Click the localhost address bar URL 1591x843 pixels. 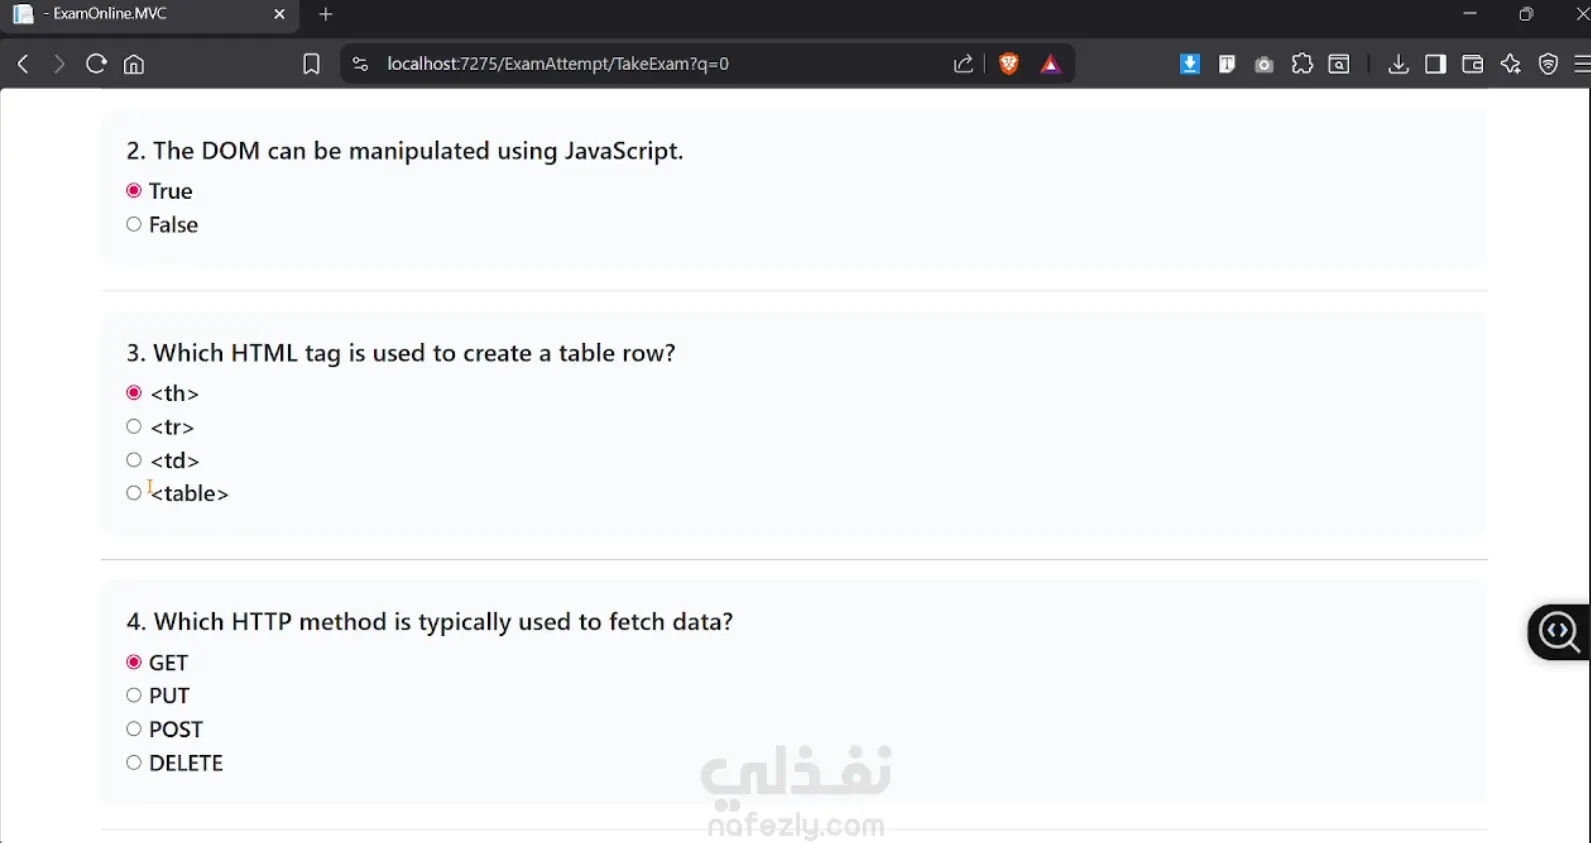coord(558,64)
